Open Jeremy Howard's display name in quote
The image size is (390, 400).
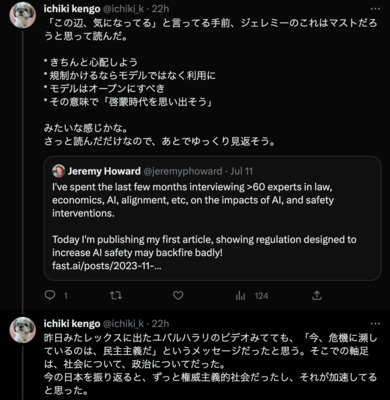[x=104, y=171]
